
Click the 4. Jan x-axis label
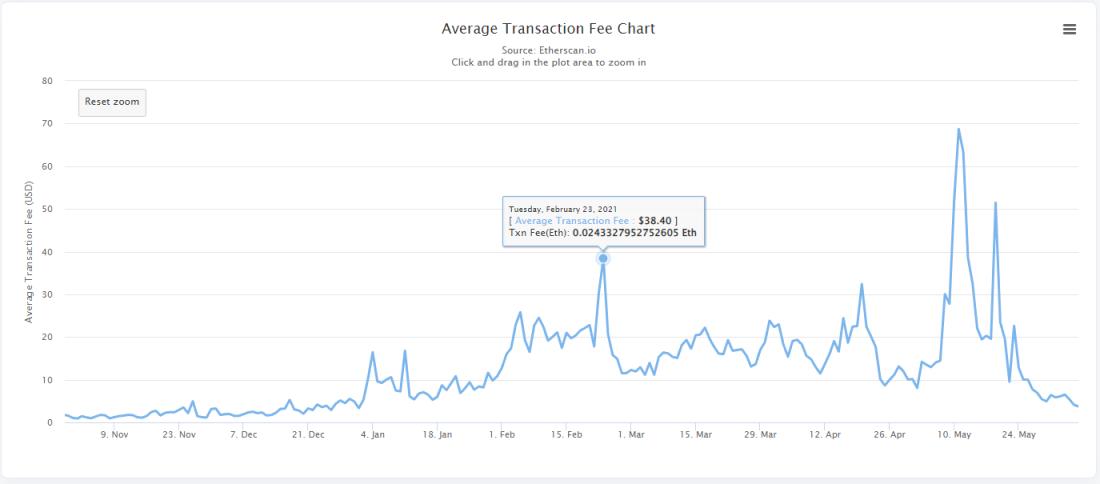(x=373, y=435)
